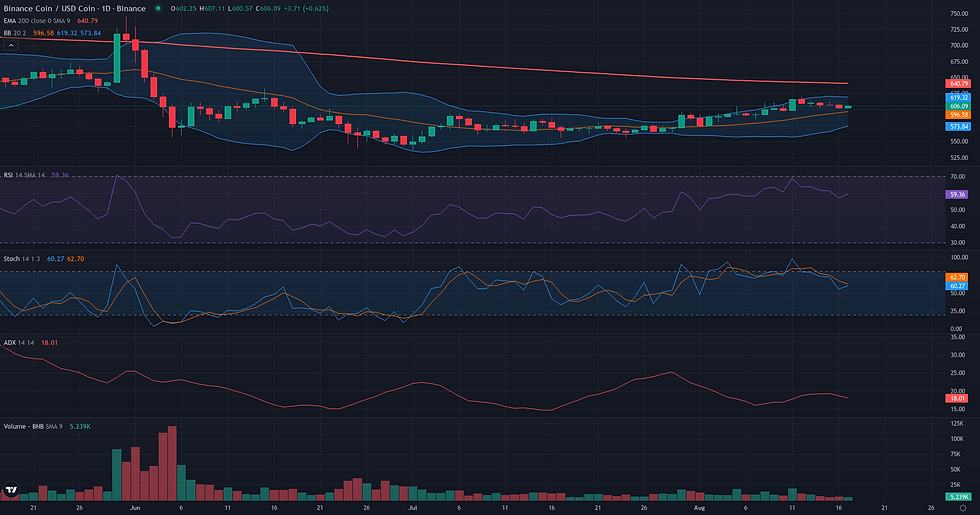
Task: Click the 60.27 value in Stoch legend
Action: 56,259
